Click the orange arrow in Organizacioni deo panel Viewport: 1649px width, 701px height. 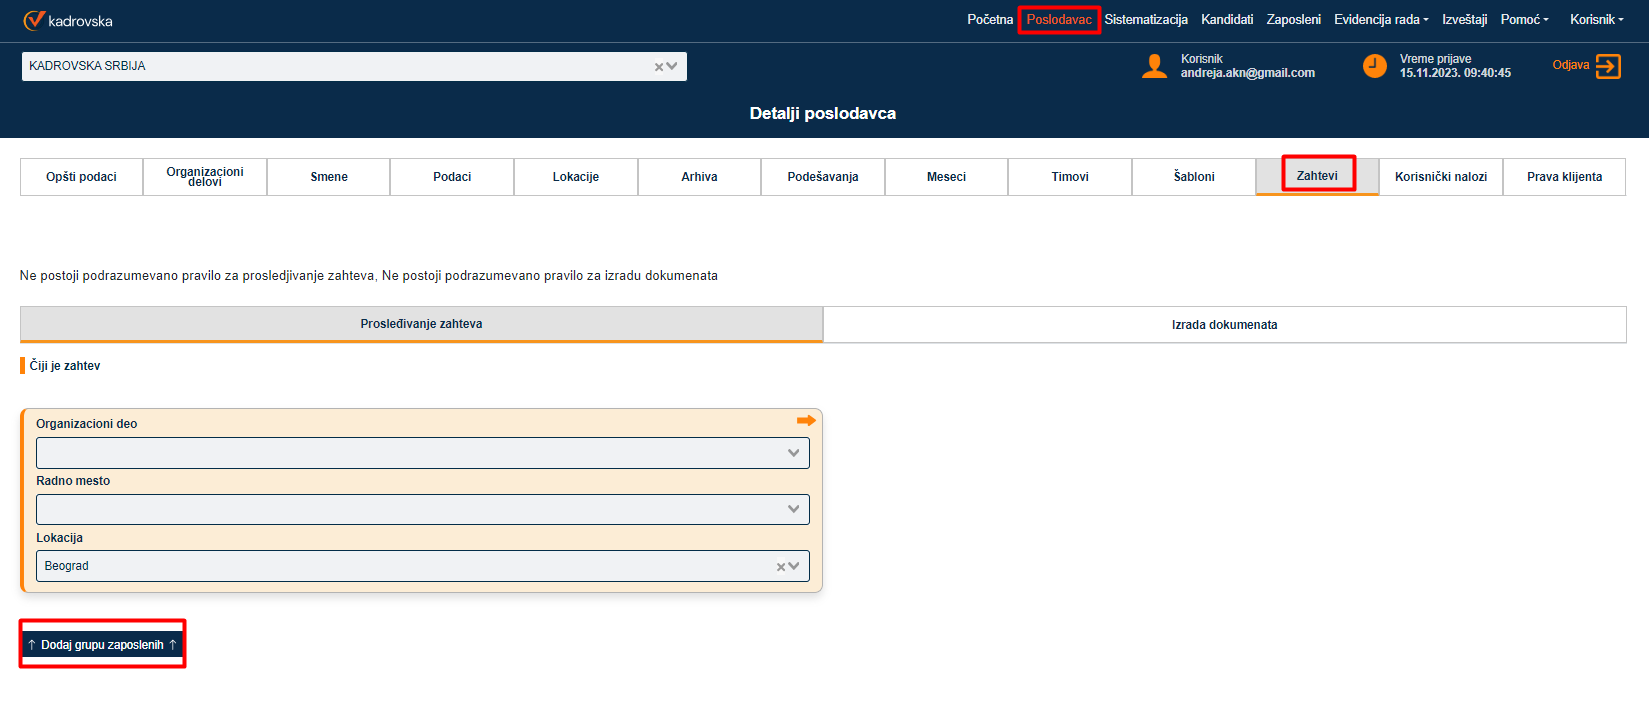pos(806,421)
